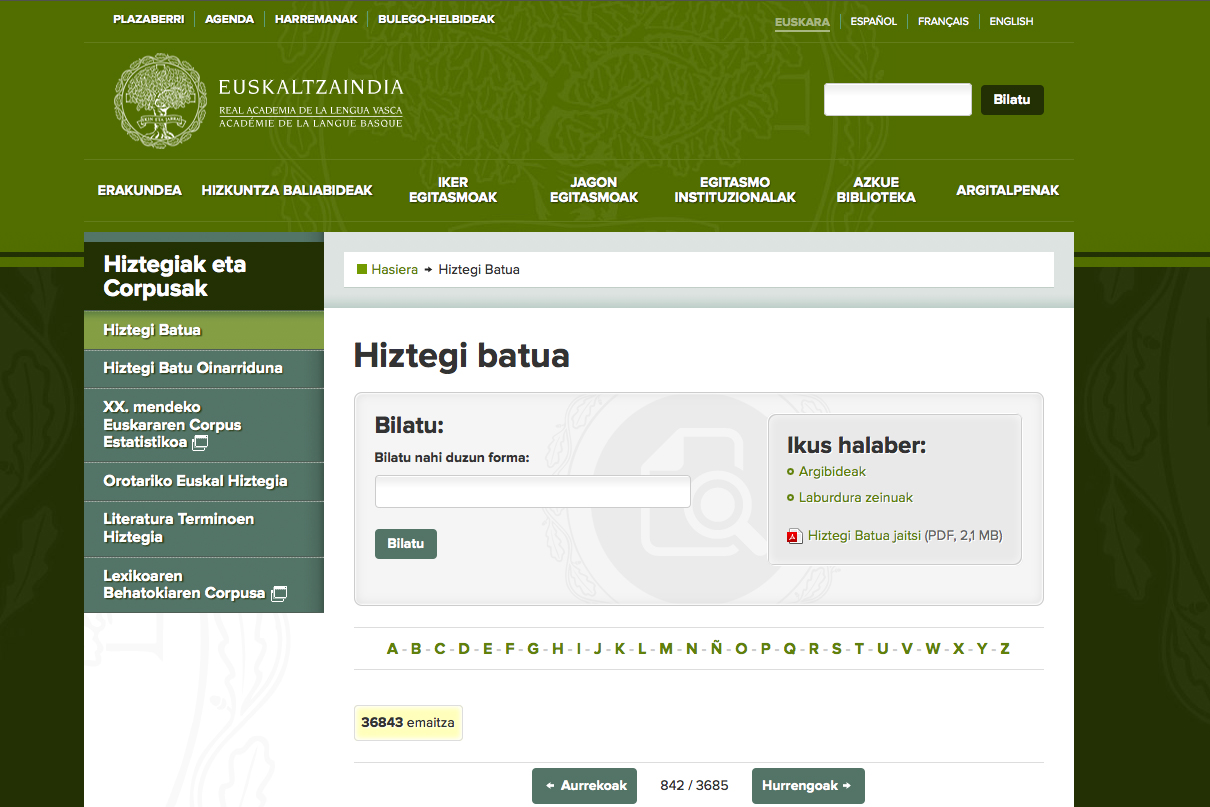Select Orotariko Euskal Hiztegia in sidebar
Screen dimensions: 1210x807
(195, 481)
